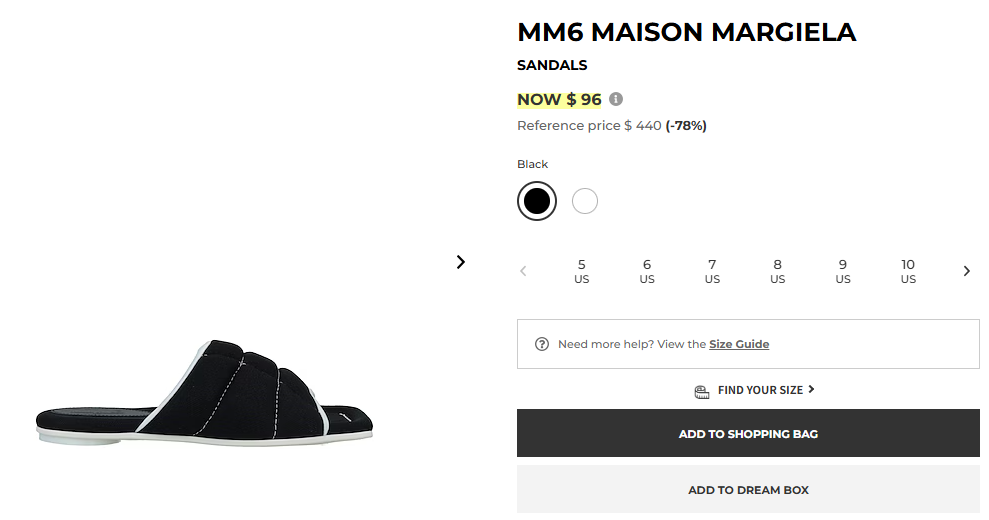Image resolution: width=989 pixels, height=520 pixels.
Task: Pick size 10 US
Action: click(908, 271)
